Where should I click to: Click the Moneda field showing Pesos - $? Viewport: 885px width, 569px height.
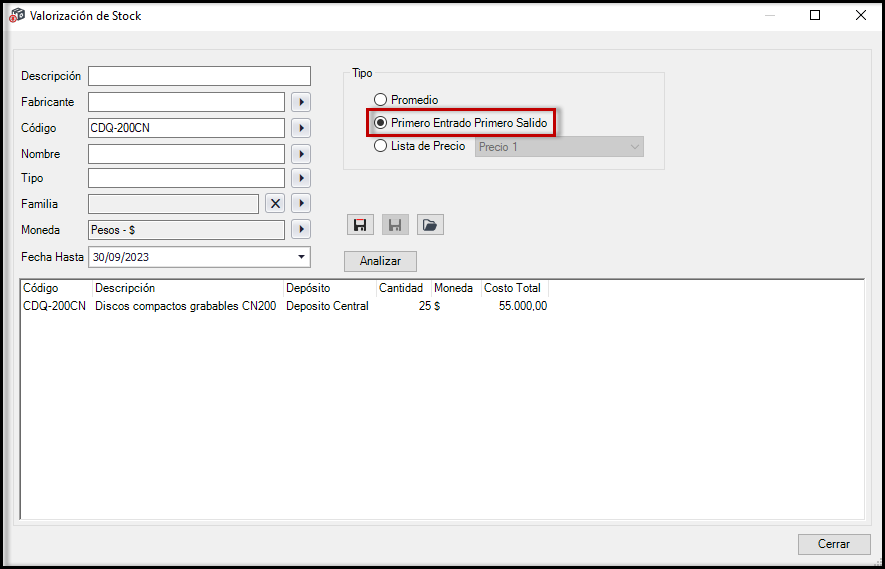click(186, 229)
